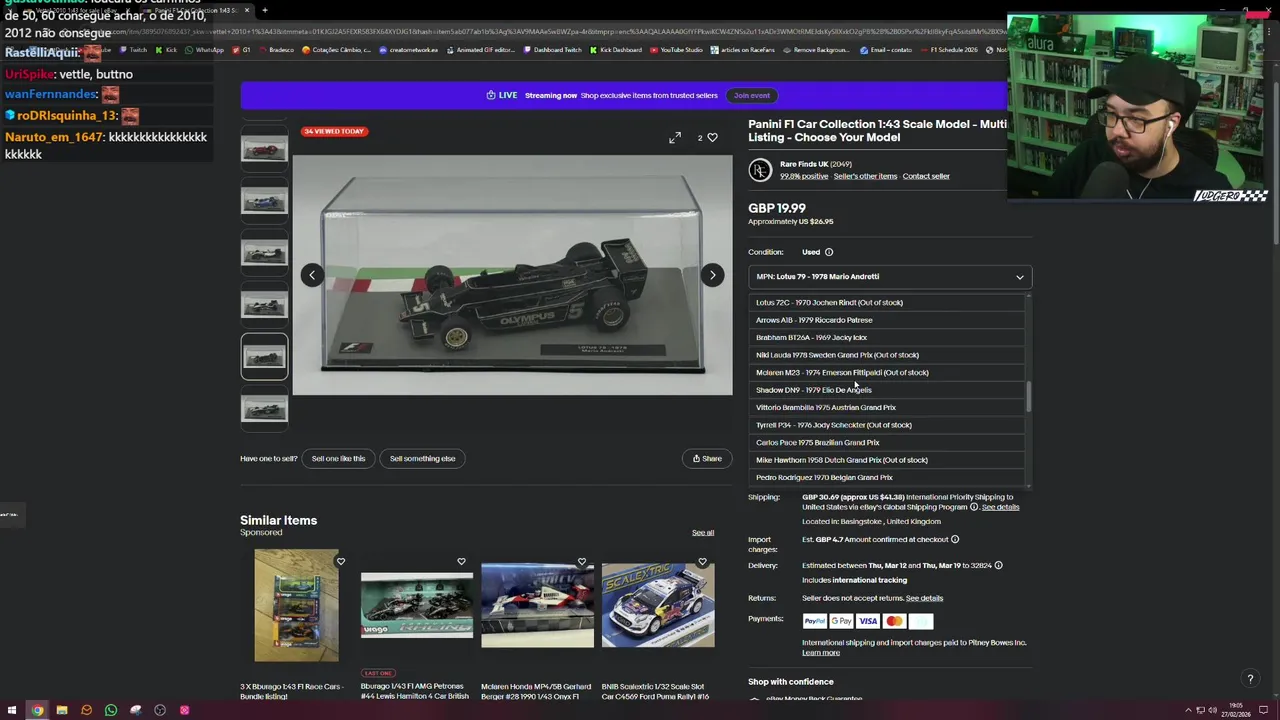Open the Dashboard Twitch bookmark
This screenshot has width=1280, height=720.
[553, 50]
